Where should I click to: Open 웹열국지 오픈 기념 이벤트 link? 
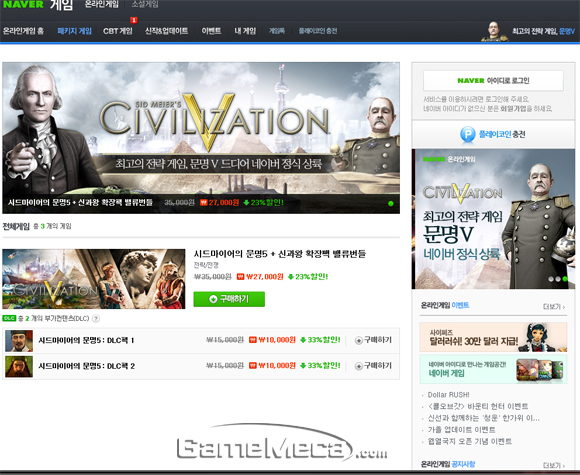470,442
